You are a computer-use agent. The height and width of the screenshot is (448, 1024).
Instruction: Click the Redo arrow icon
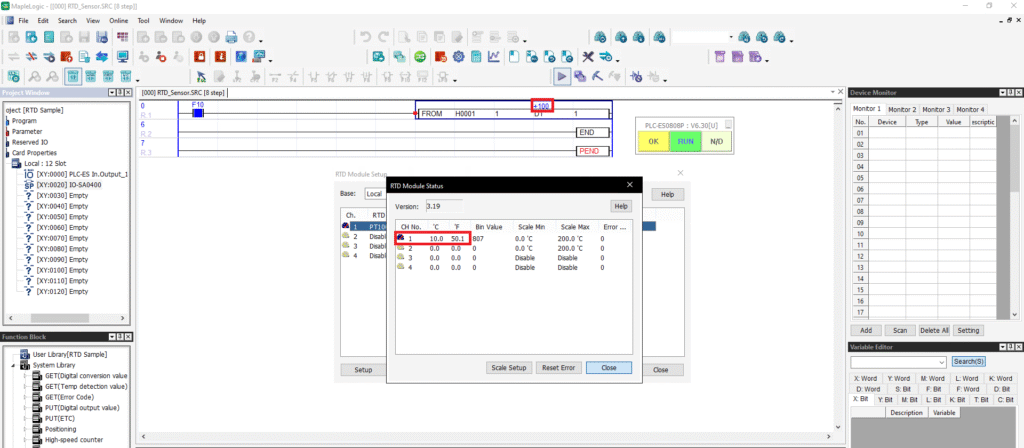[383, 37]
